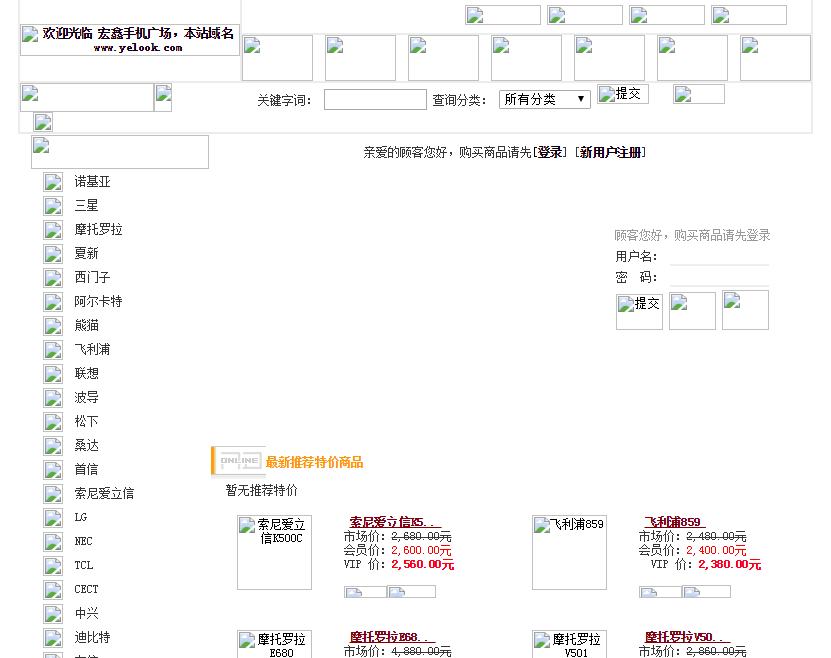Click the icon beside 诺基亚 brand
The width and height of the screenshot is (831, 658).
pos(53,182)
